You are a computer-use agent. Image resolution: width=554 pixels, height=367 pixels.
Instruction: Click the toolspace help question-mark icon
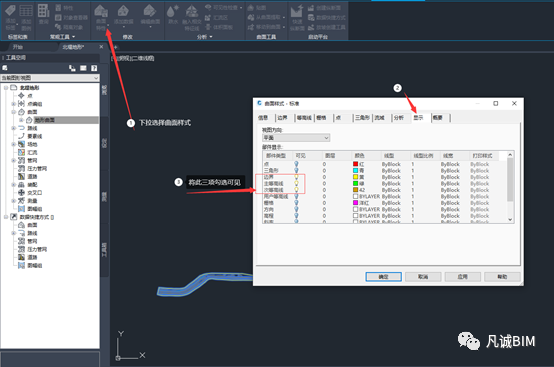tap(94, 68)
